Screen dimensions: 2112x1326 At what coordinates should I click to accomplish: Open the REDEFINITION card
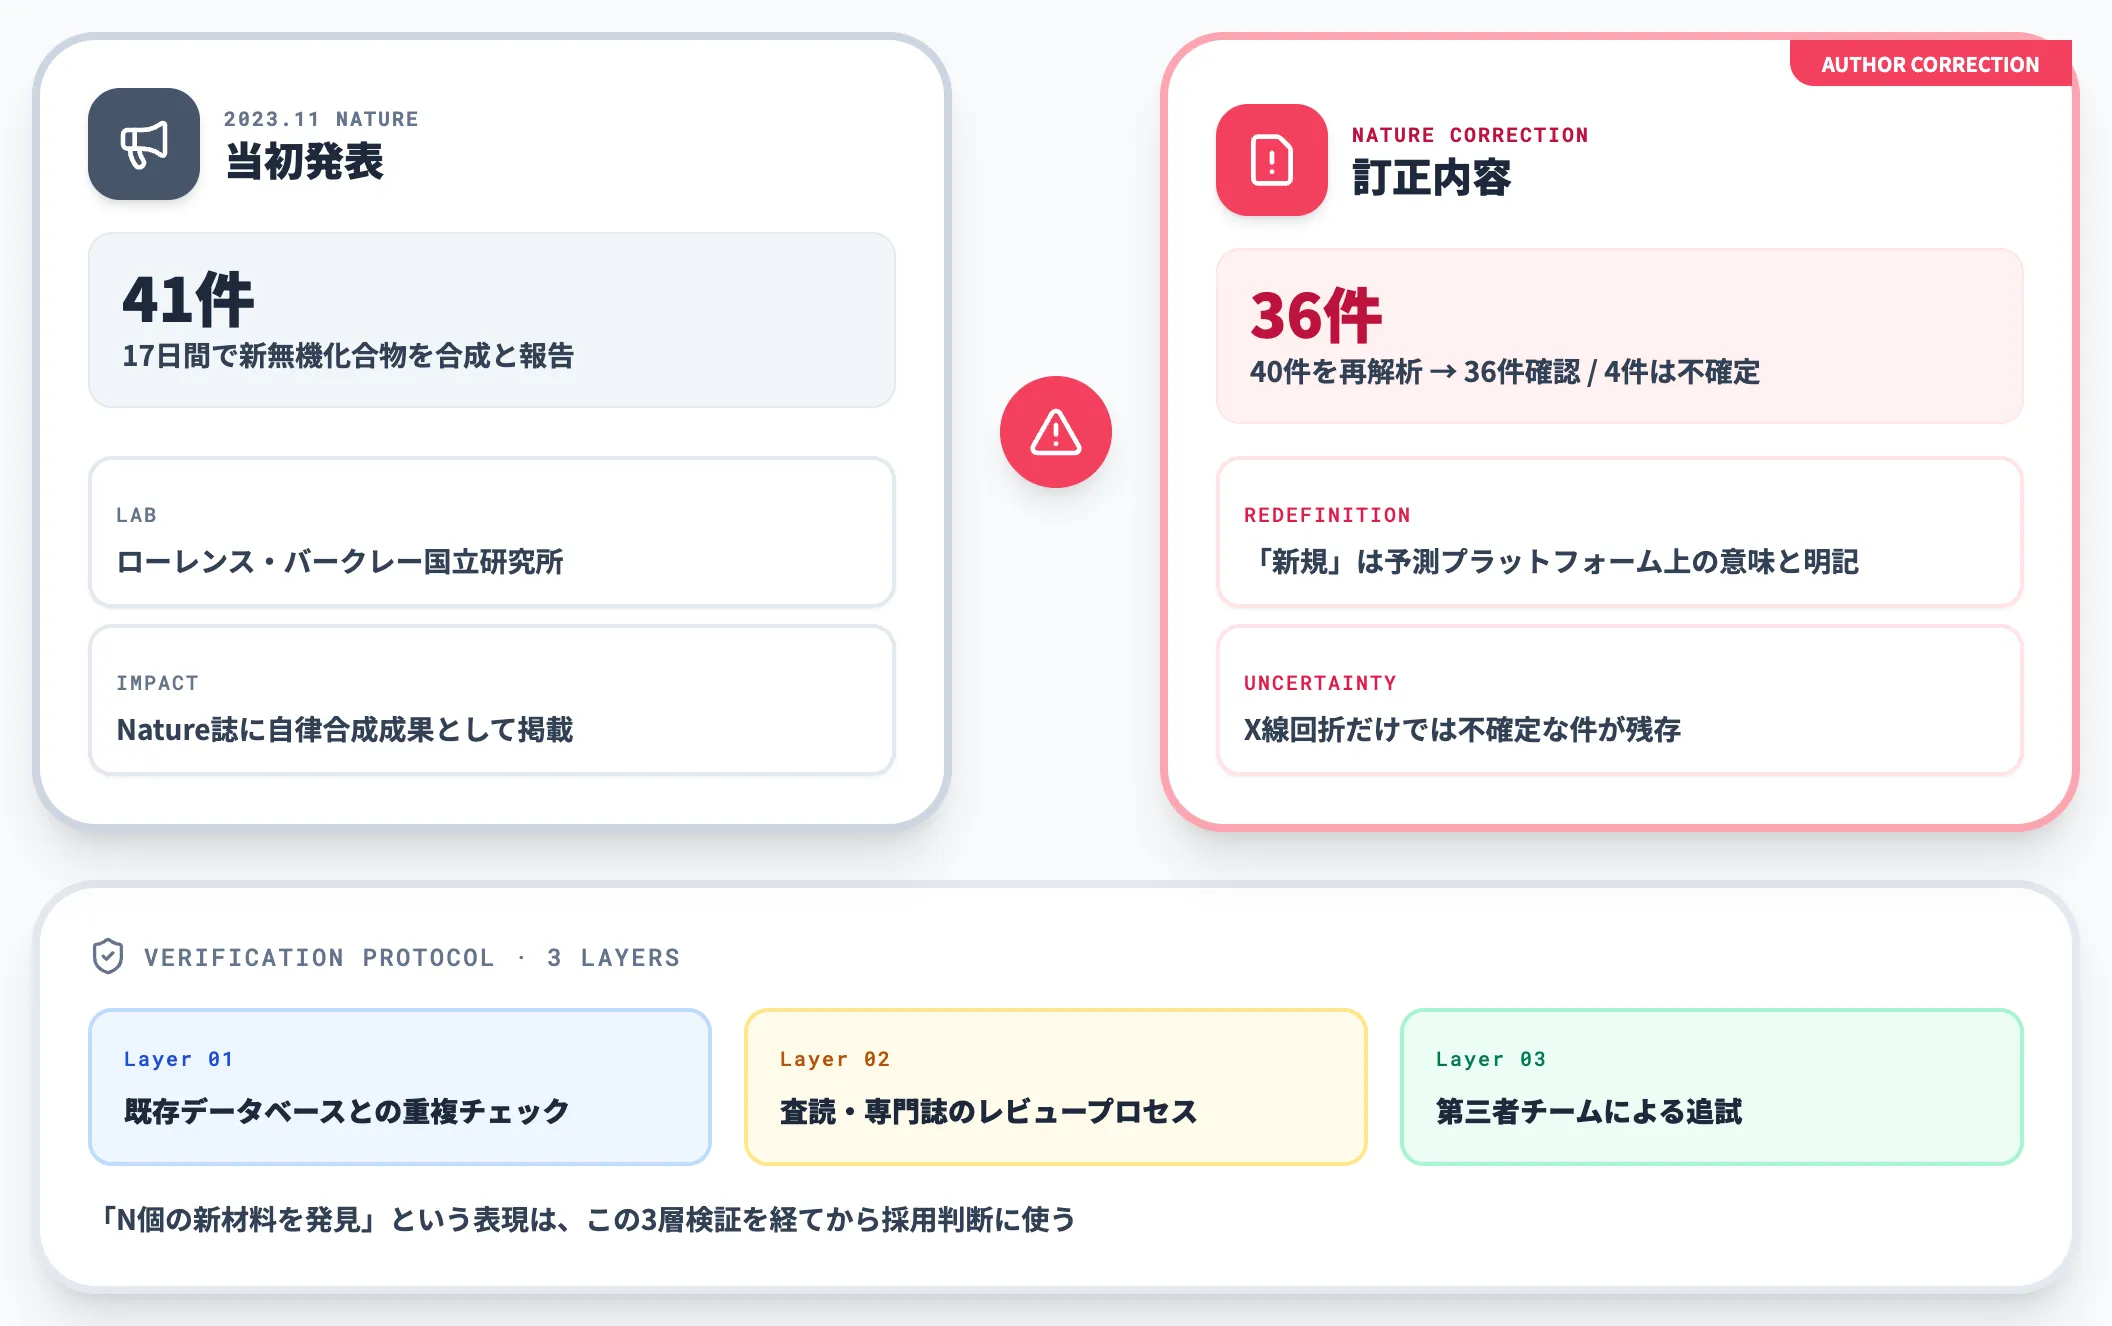pos(1620,532)
